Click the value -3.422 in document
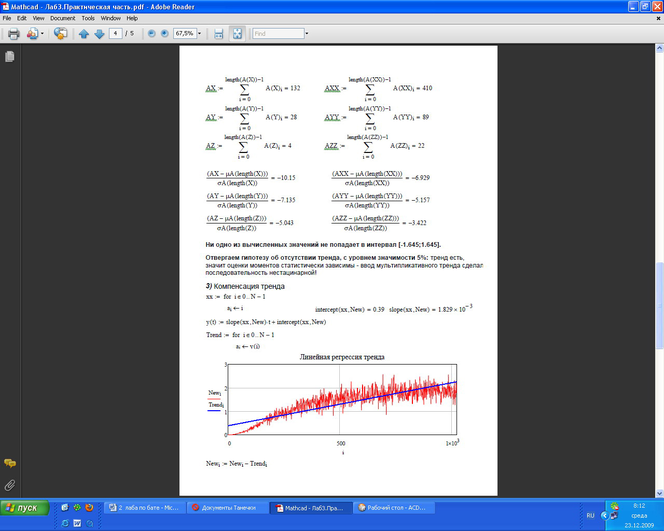The width and height of the screenshot is (664, 531). 417,223
